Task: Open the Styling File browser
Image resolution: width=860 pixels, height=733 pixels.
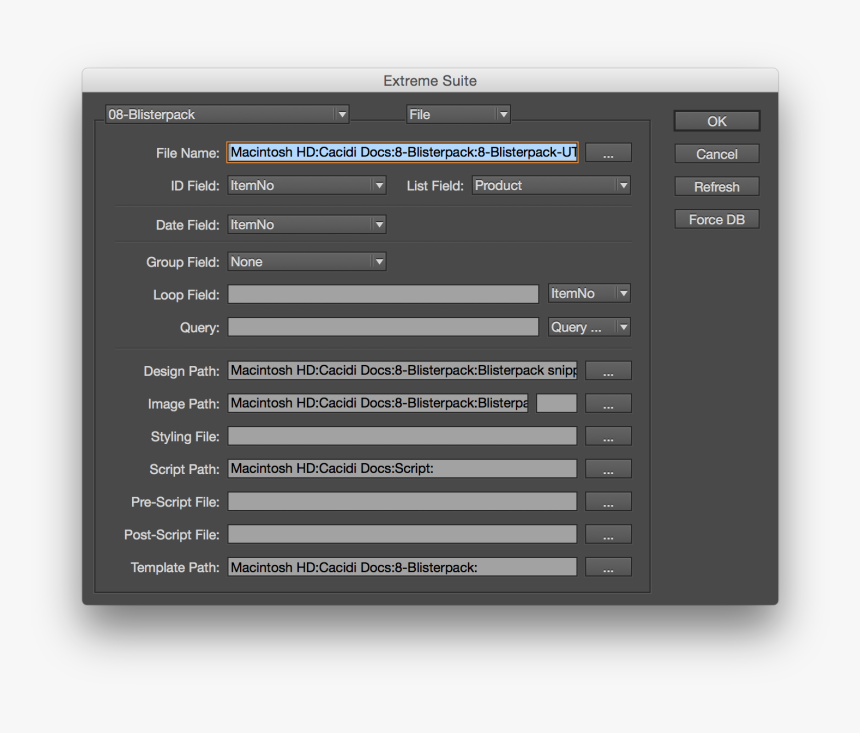Action: point(608,436)
